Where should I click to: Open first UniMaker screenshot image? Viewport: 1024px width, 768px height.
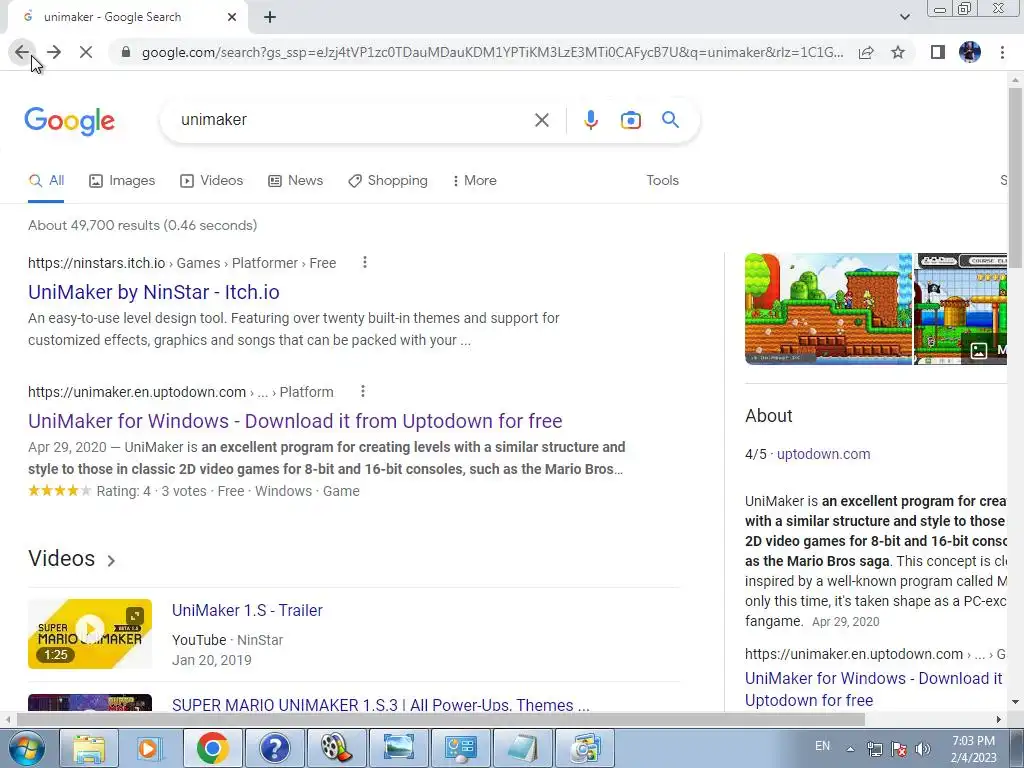[828, 308]
